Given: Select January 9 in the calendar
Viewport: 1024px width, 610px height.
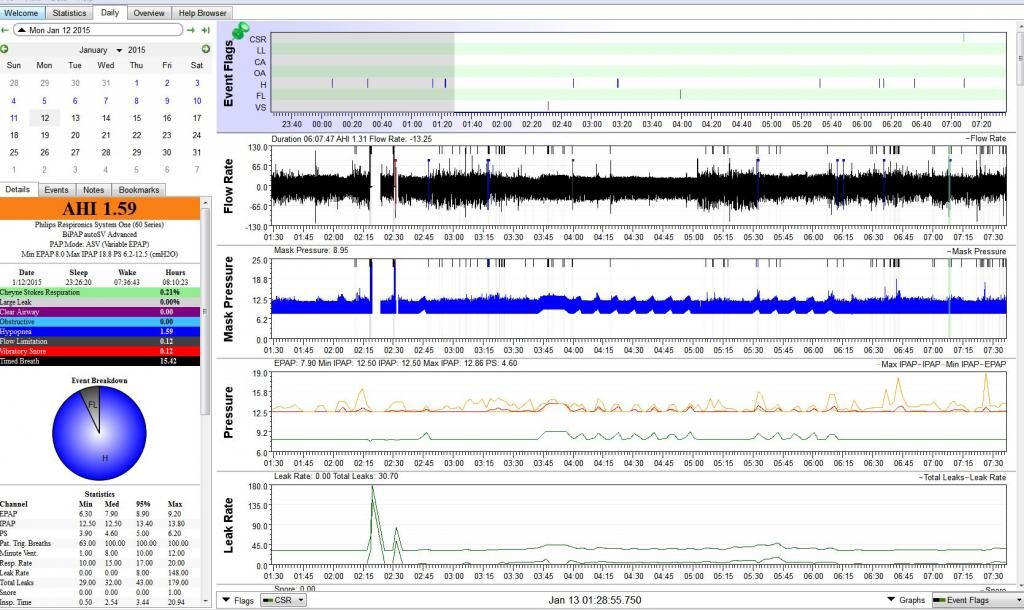Looking at the screenshot, I should (x=167, y=100).
